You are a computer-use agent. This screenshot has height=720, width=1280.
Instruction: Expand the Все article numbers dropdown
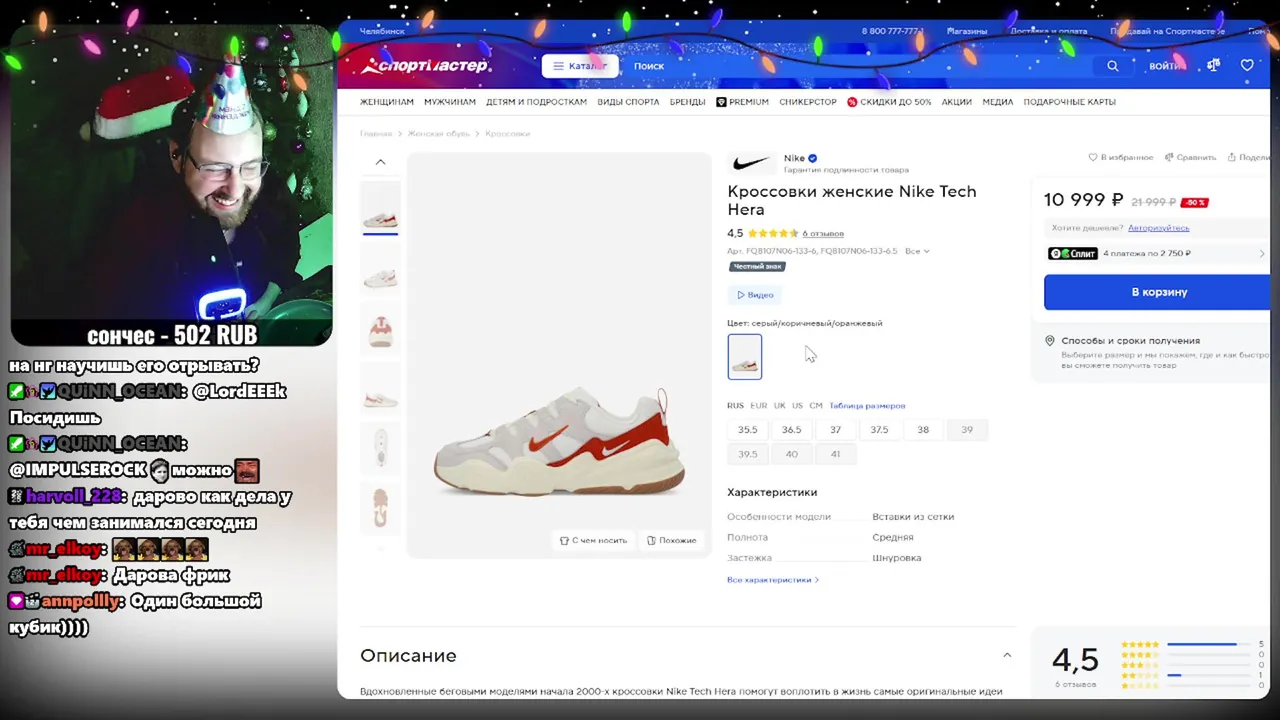click(917, 251)
